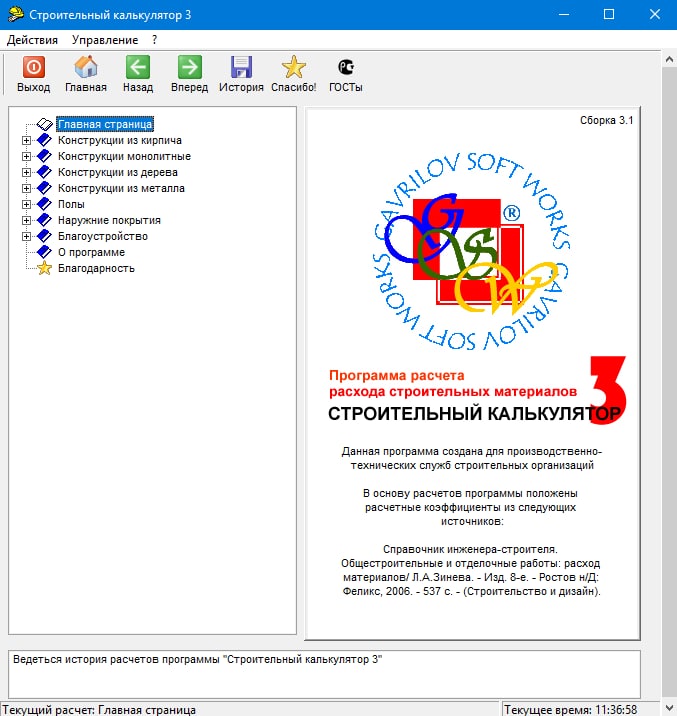Click book icon next to Конструкции из дерева

coord(44,172)
